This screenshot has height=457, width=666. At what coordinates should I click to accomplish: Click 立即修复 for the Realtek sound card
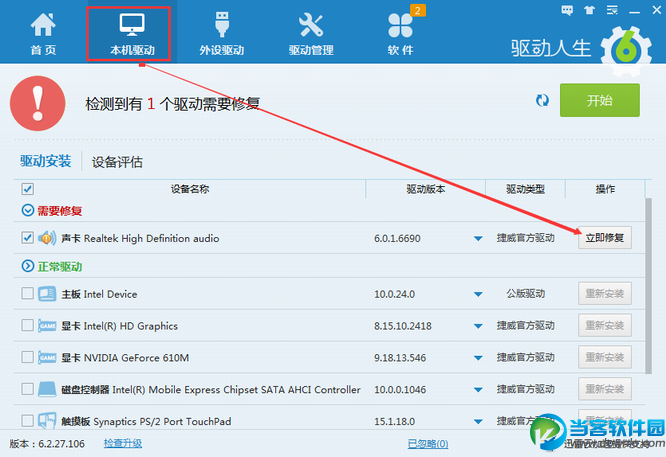coord(604,238)
